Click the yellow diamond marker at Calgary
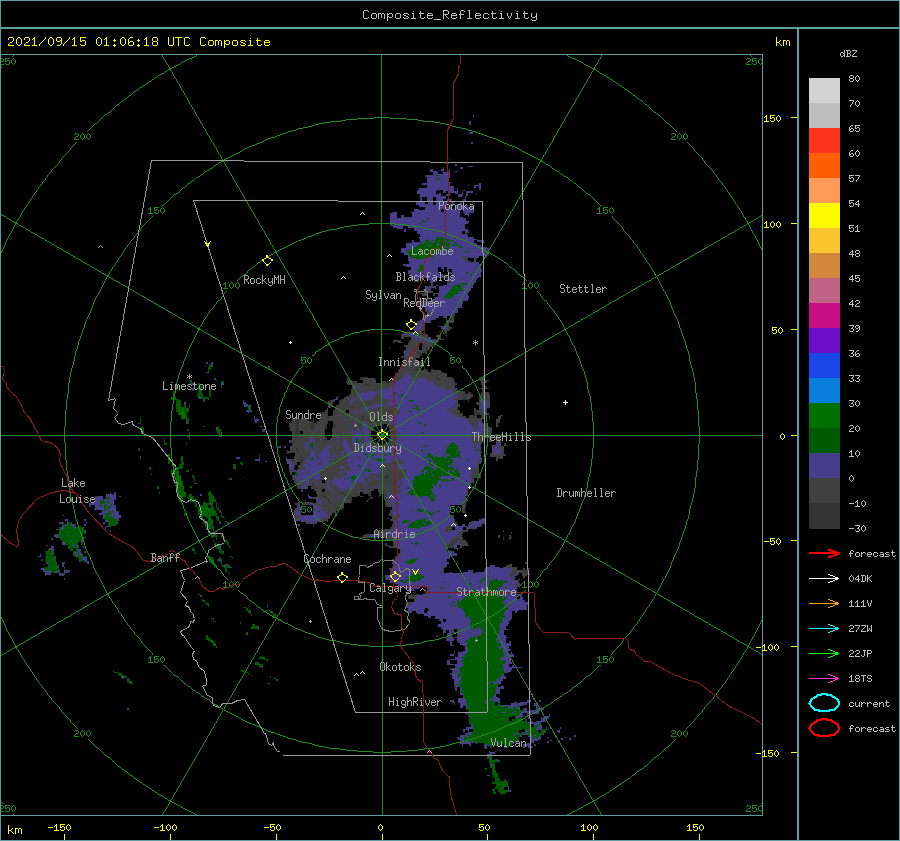 (x=395, y=576)
